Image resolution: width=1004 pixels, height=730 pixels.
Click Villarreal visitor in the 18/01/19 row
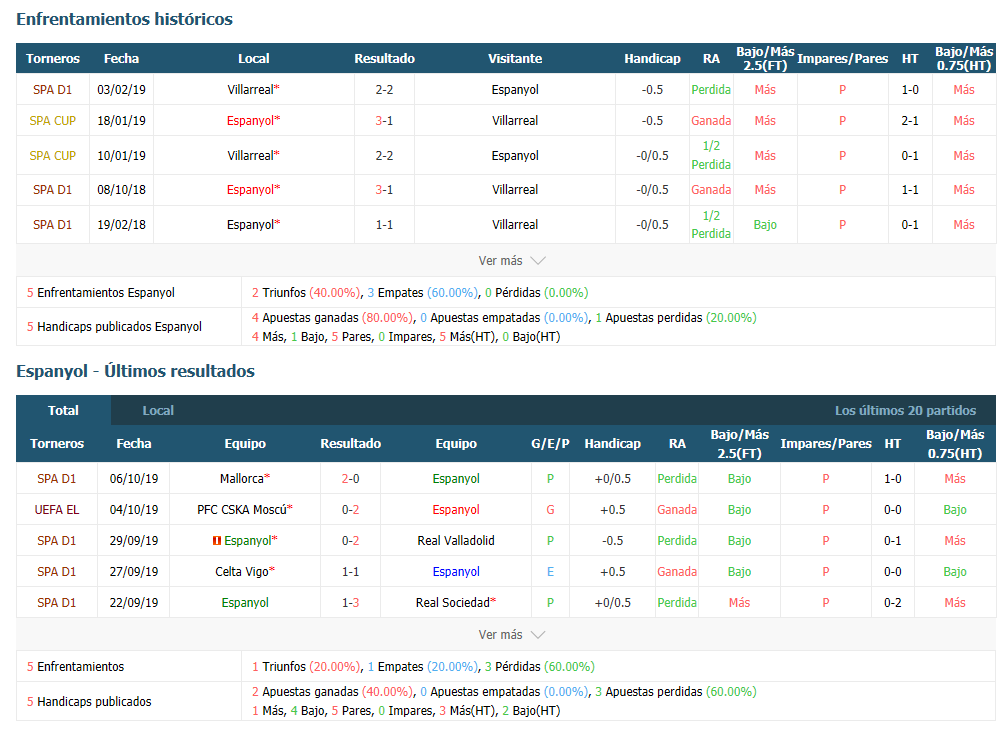(x=515, y=120)
